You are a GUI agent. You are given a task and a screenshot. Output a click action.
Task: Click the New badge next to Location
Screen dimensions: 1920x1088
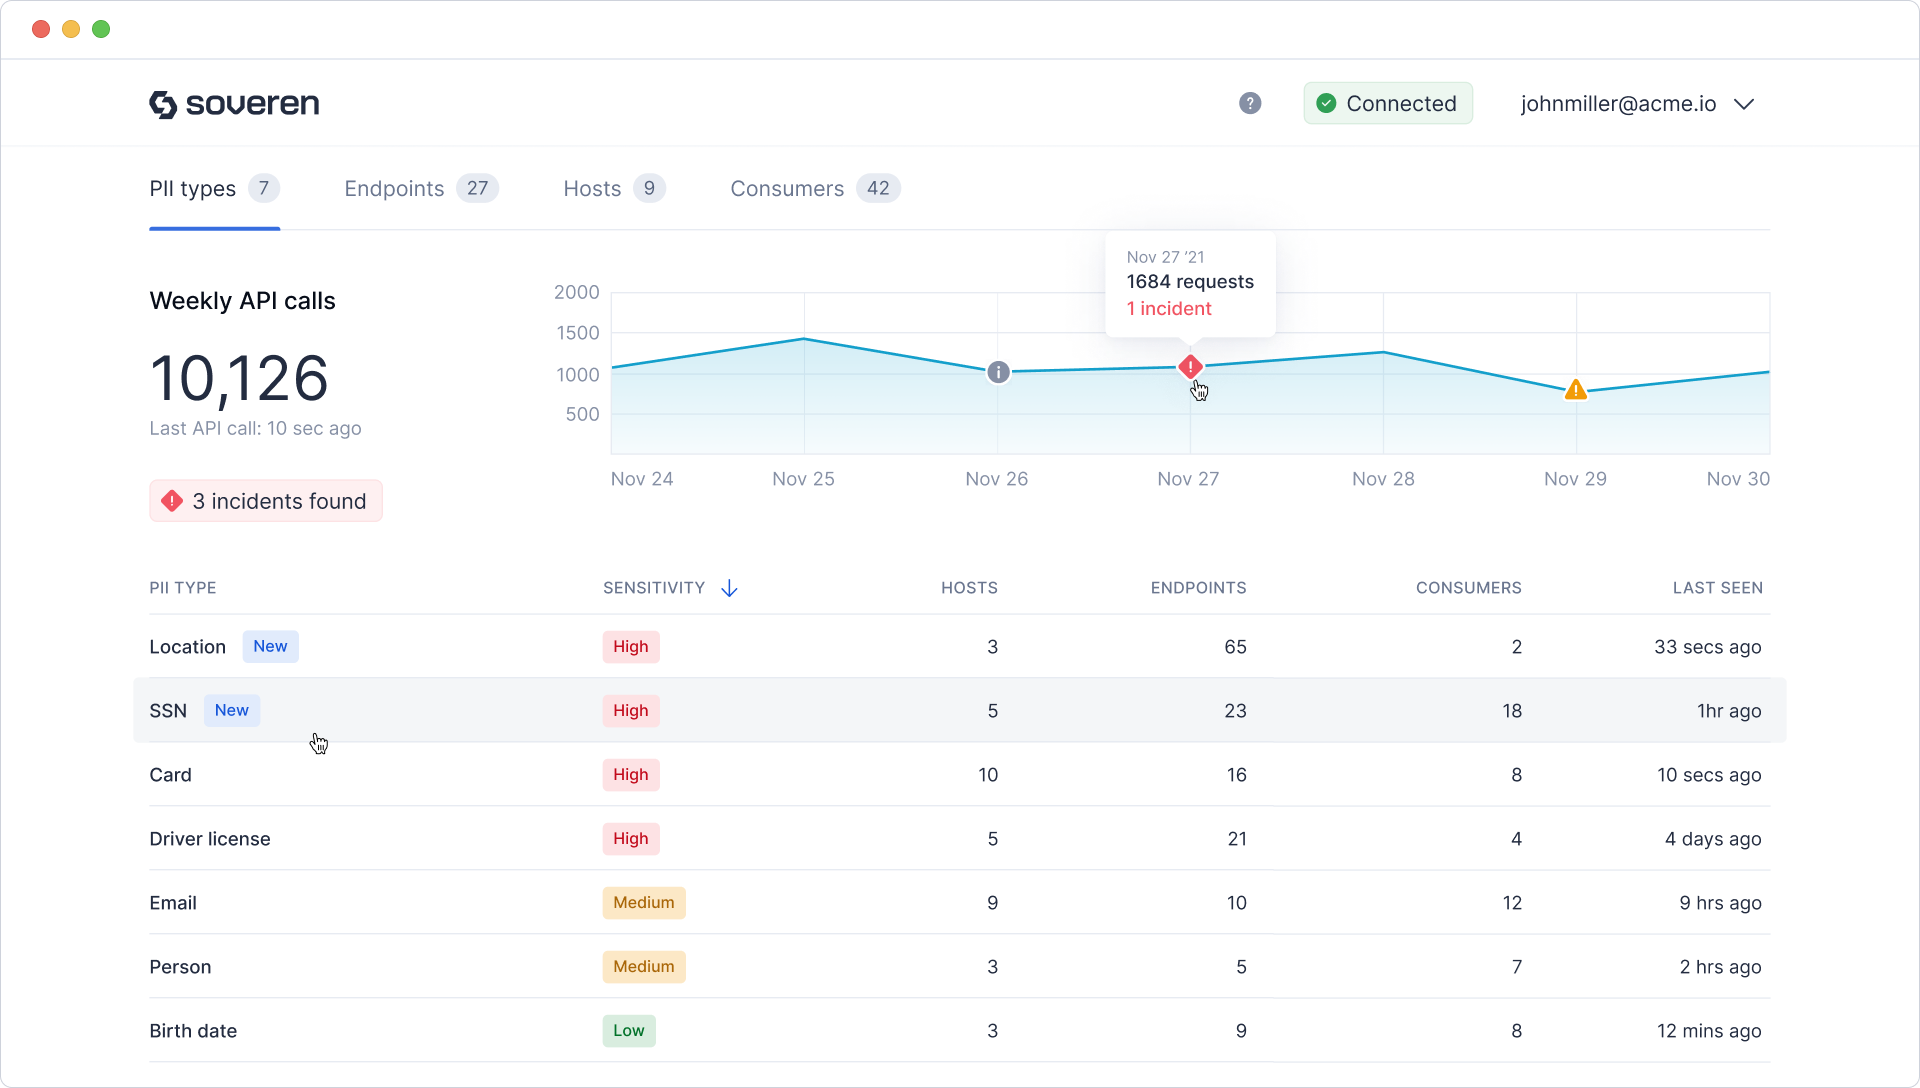270,647
